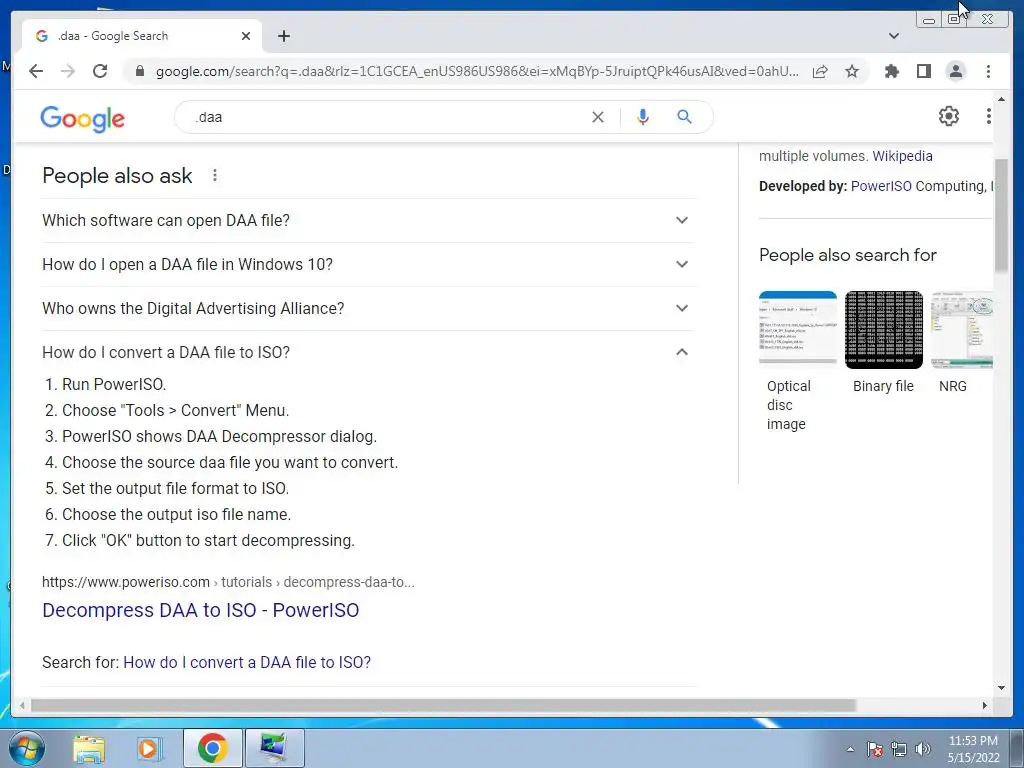This screenshot has width=1024, height=768.
Task: Click the 'Optical disc image' label
Action: click(789, 405)
